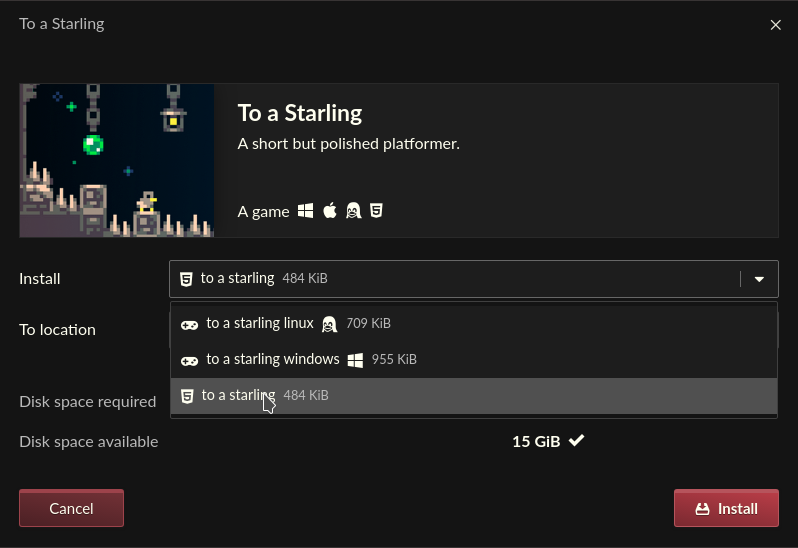Click the Windows logo in the windows upload entry
798x548 pixels.
pos(355,360)
